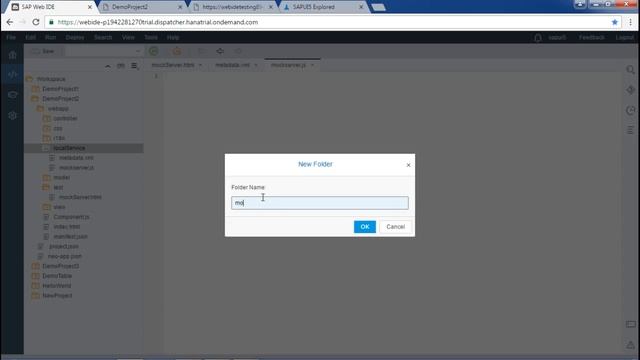
Task: Select the localService folder
Action: point(69,148)
